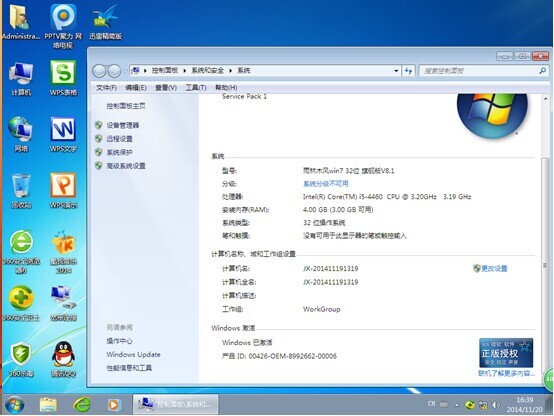Click the keyboard tray icon
Image resolution: width=554 pixels, height=416 pixels.
pos(444,404)
